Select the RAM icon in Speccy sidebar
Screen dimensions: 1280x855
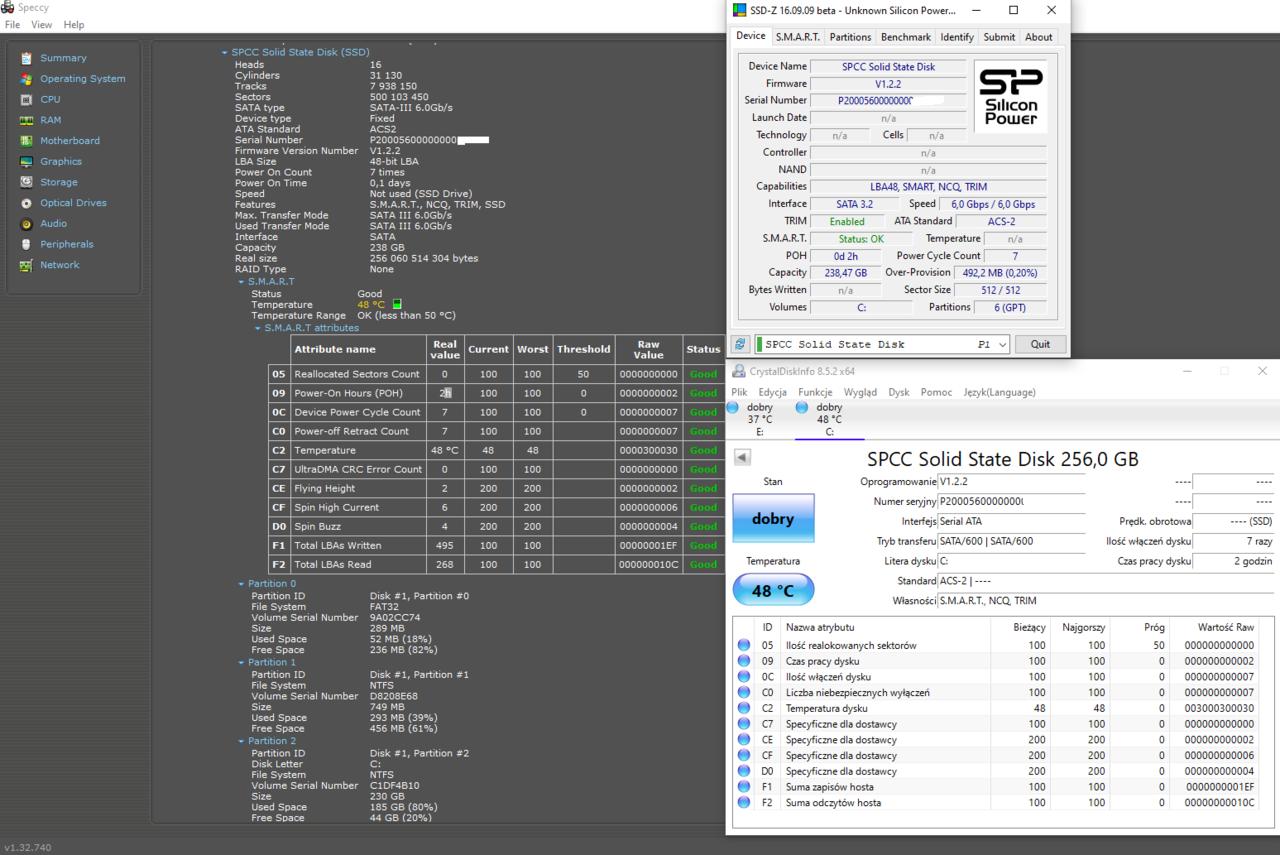coord(26,120)
